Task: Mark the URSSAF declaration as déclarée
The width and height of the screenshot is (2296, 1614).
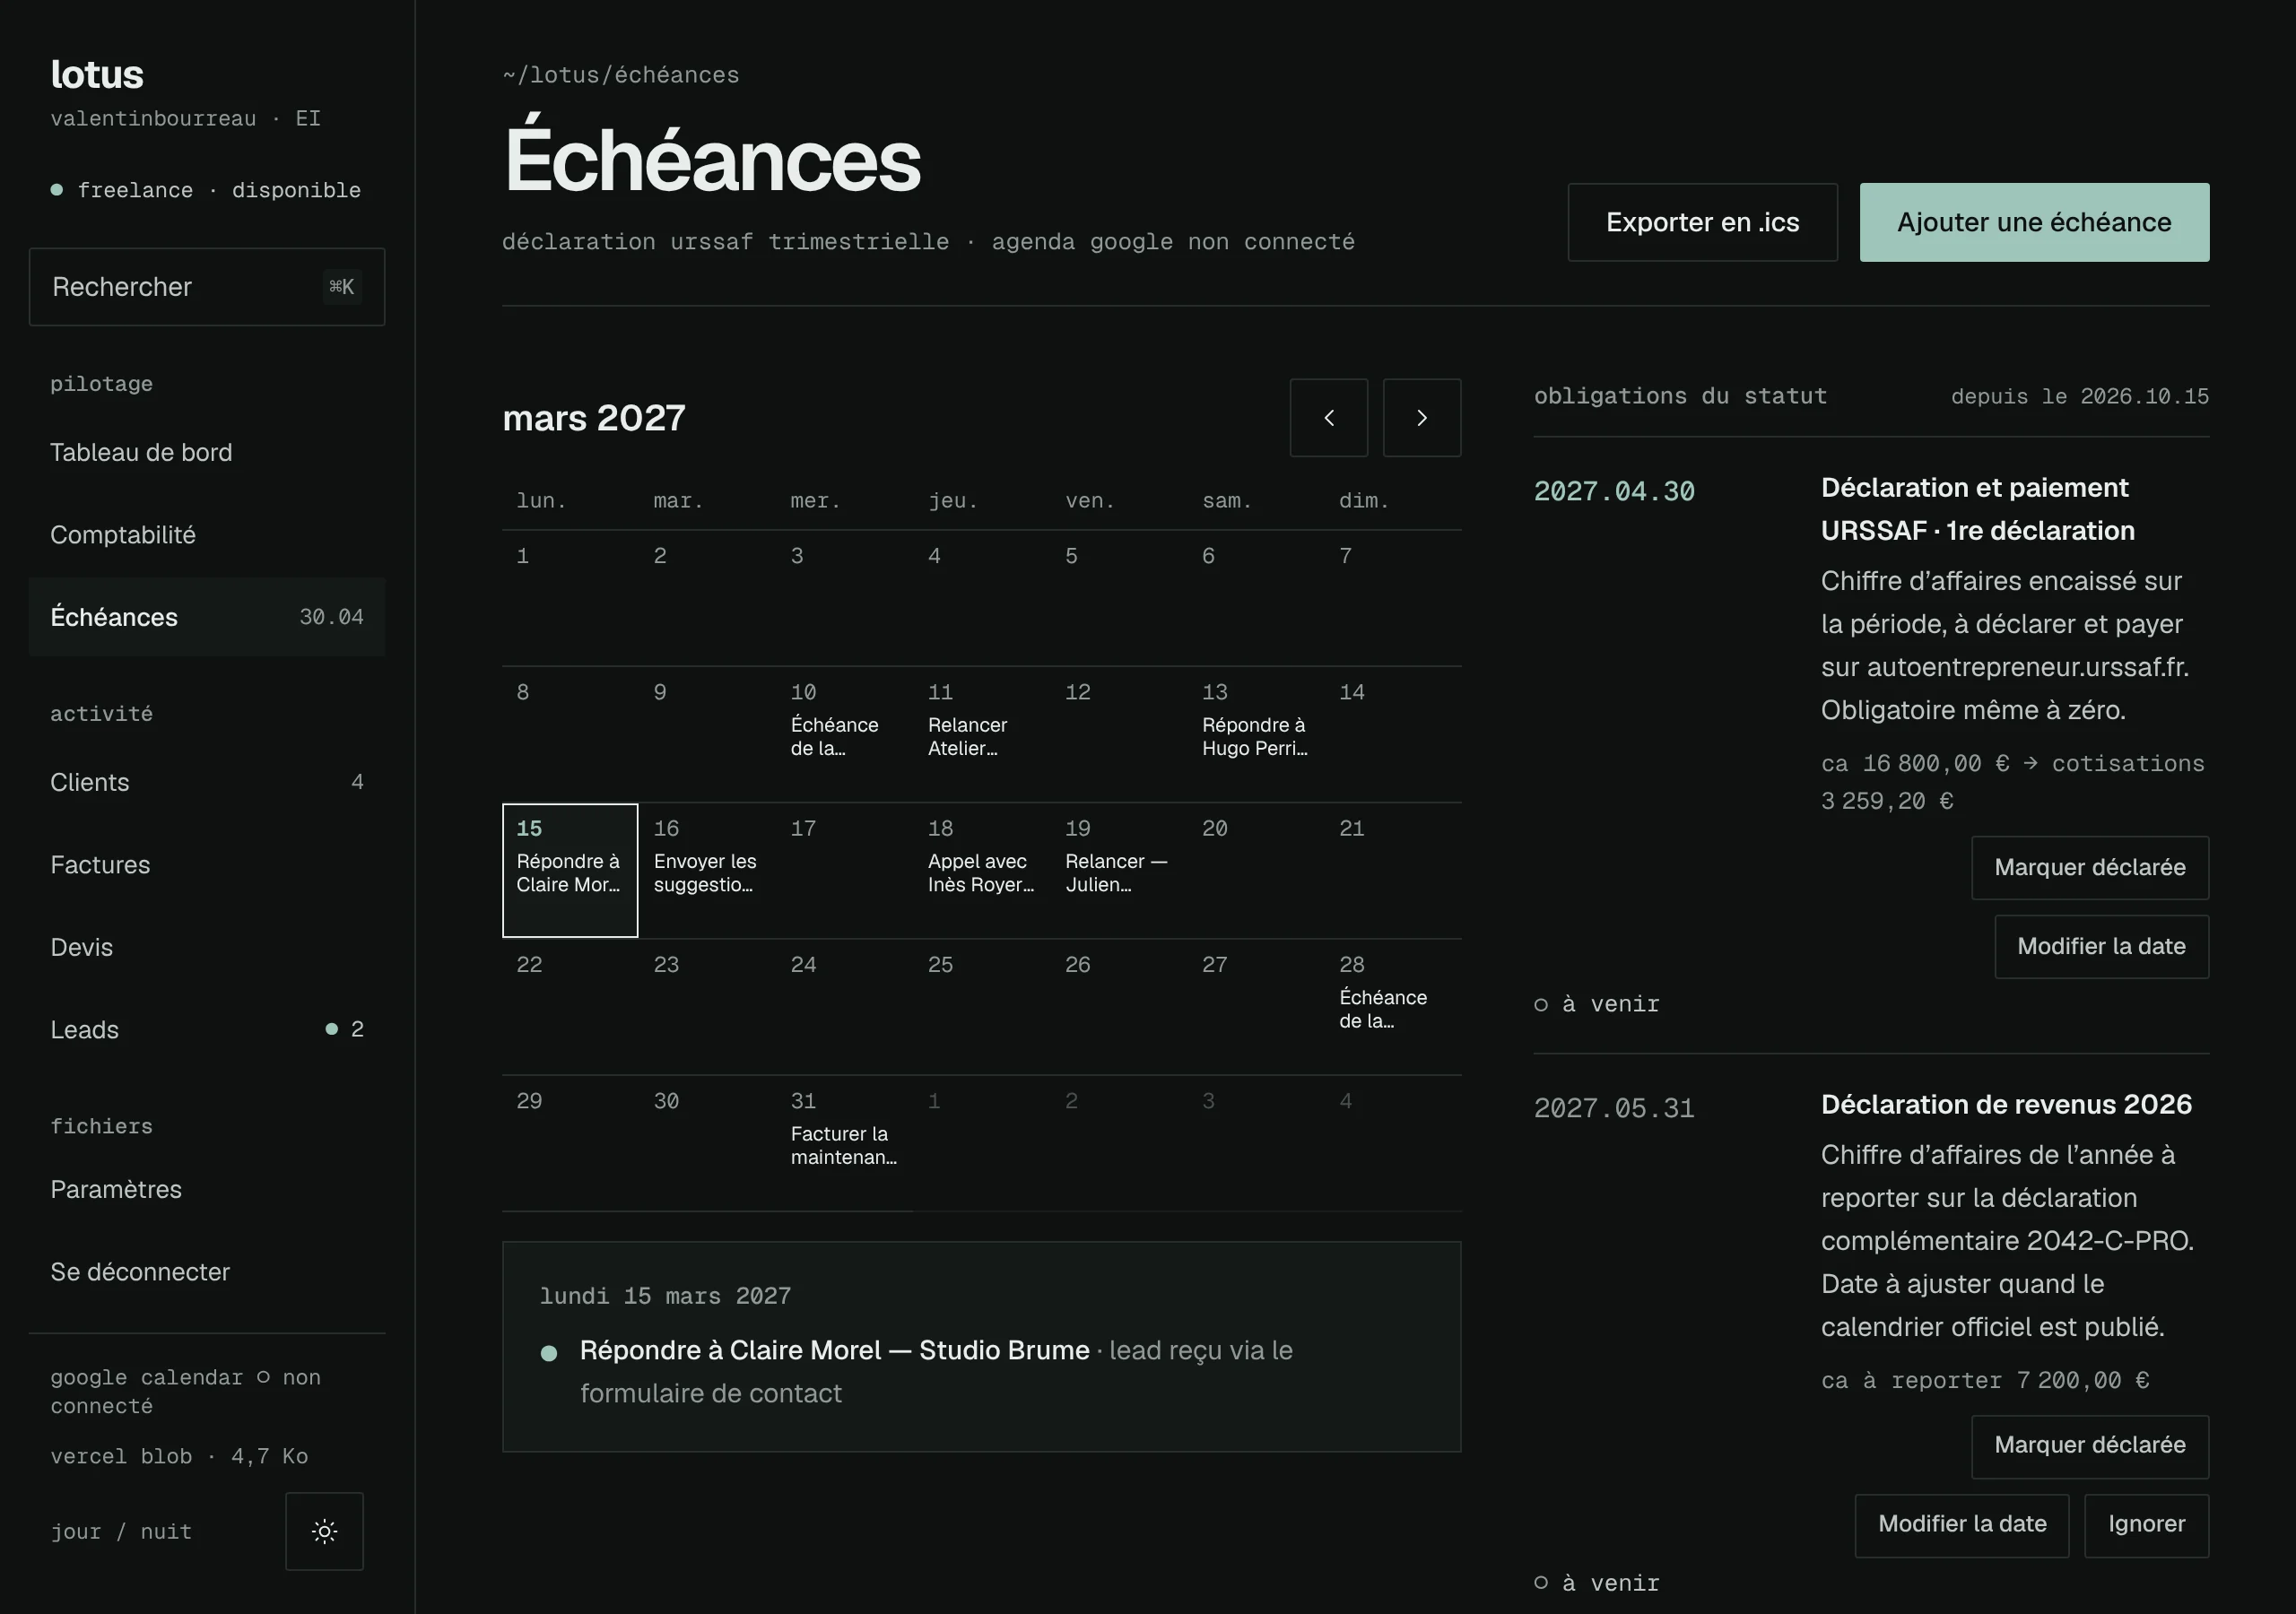Action: pos(2090,867)
